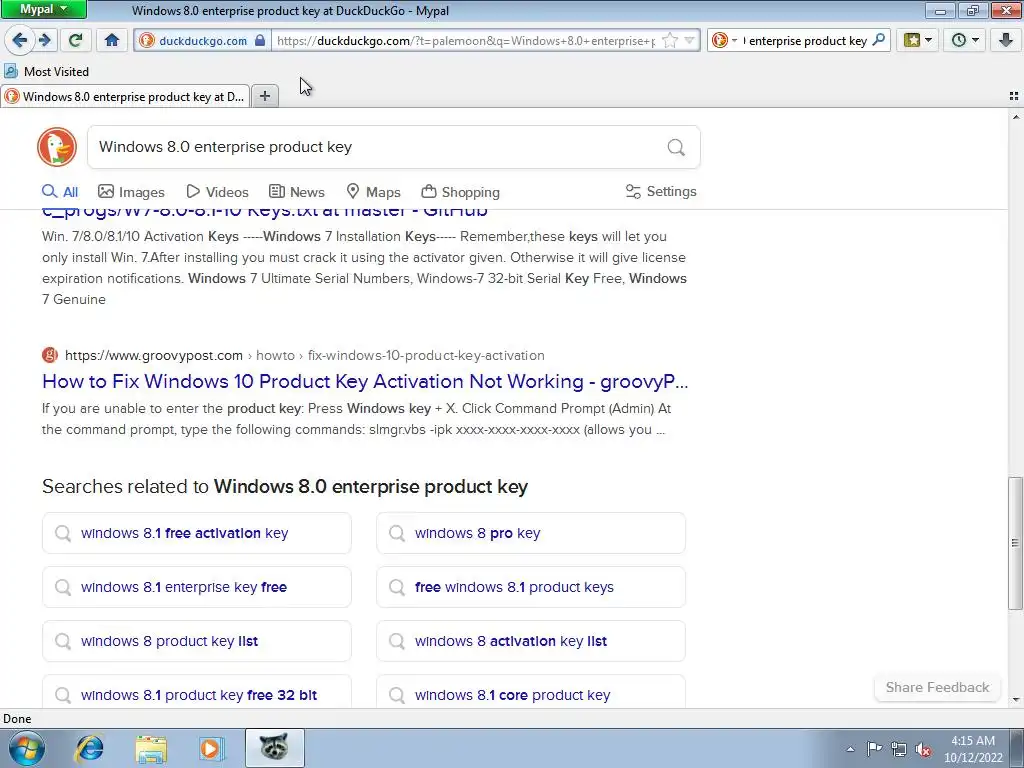Launch Windows Media Player from the taskbar
The width and height of the screenshot is (1024, 768).
212,748
